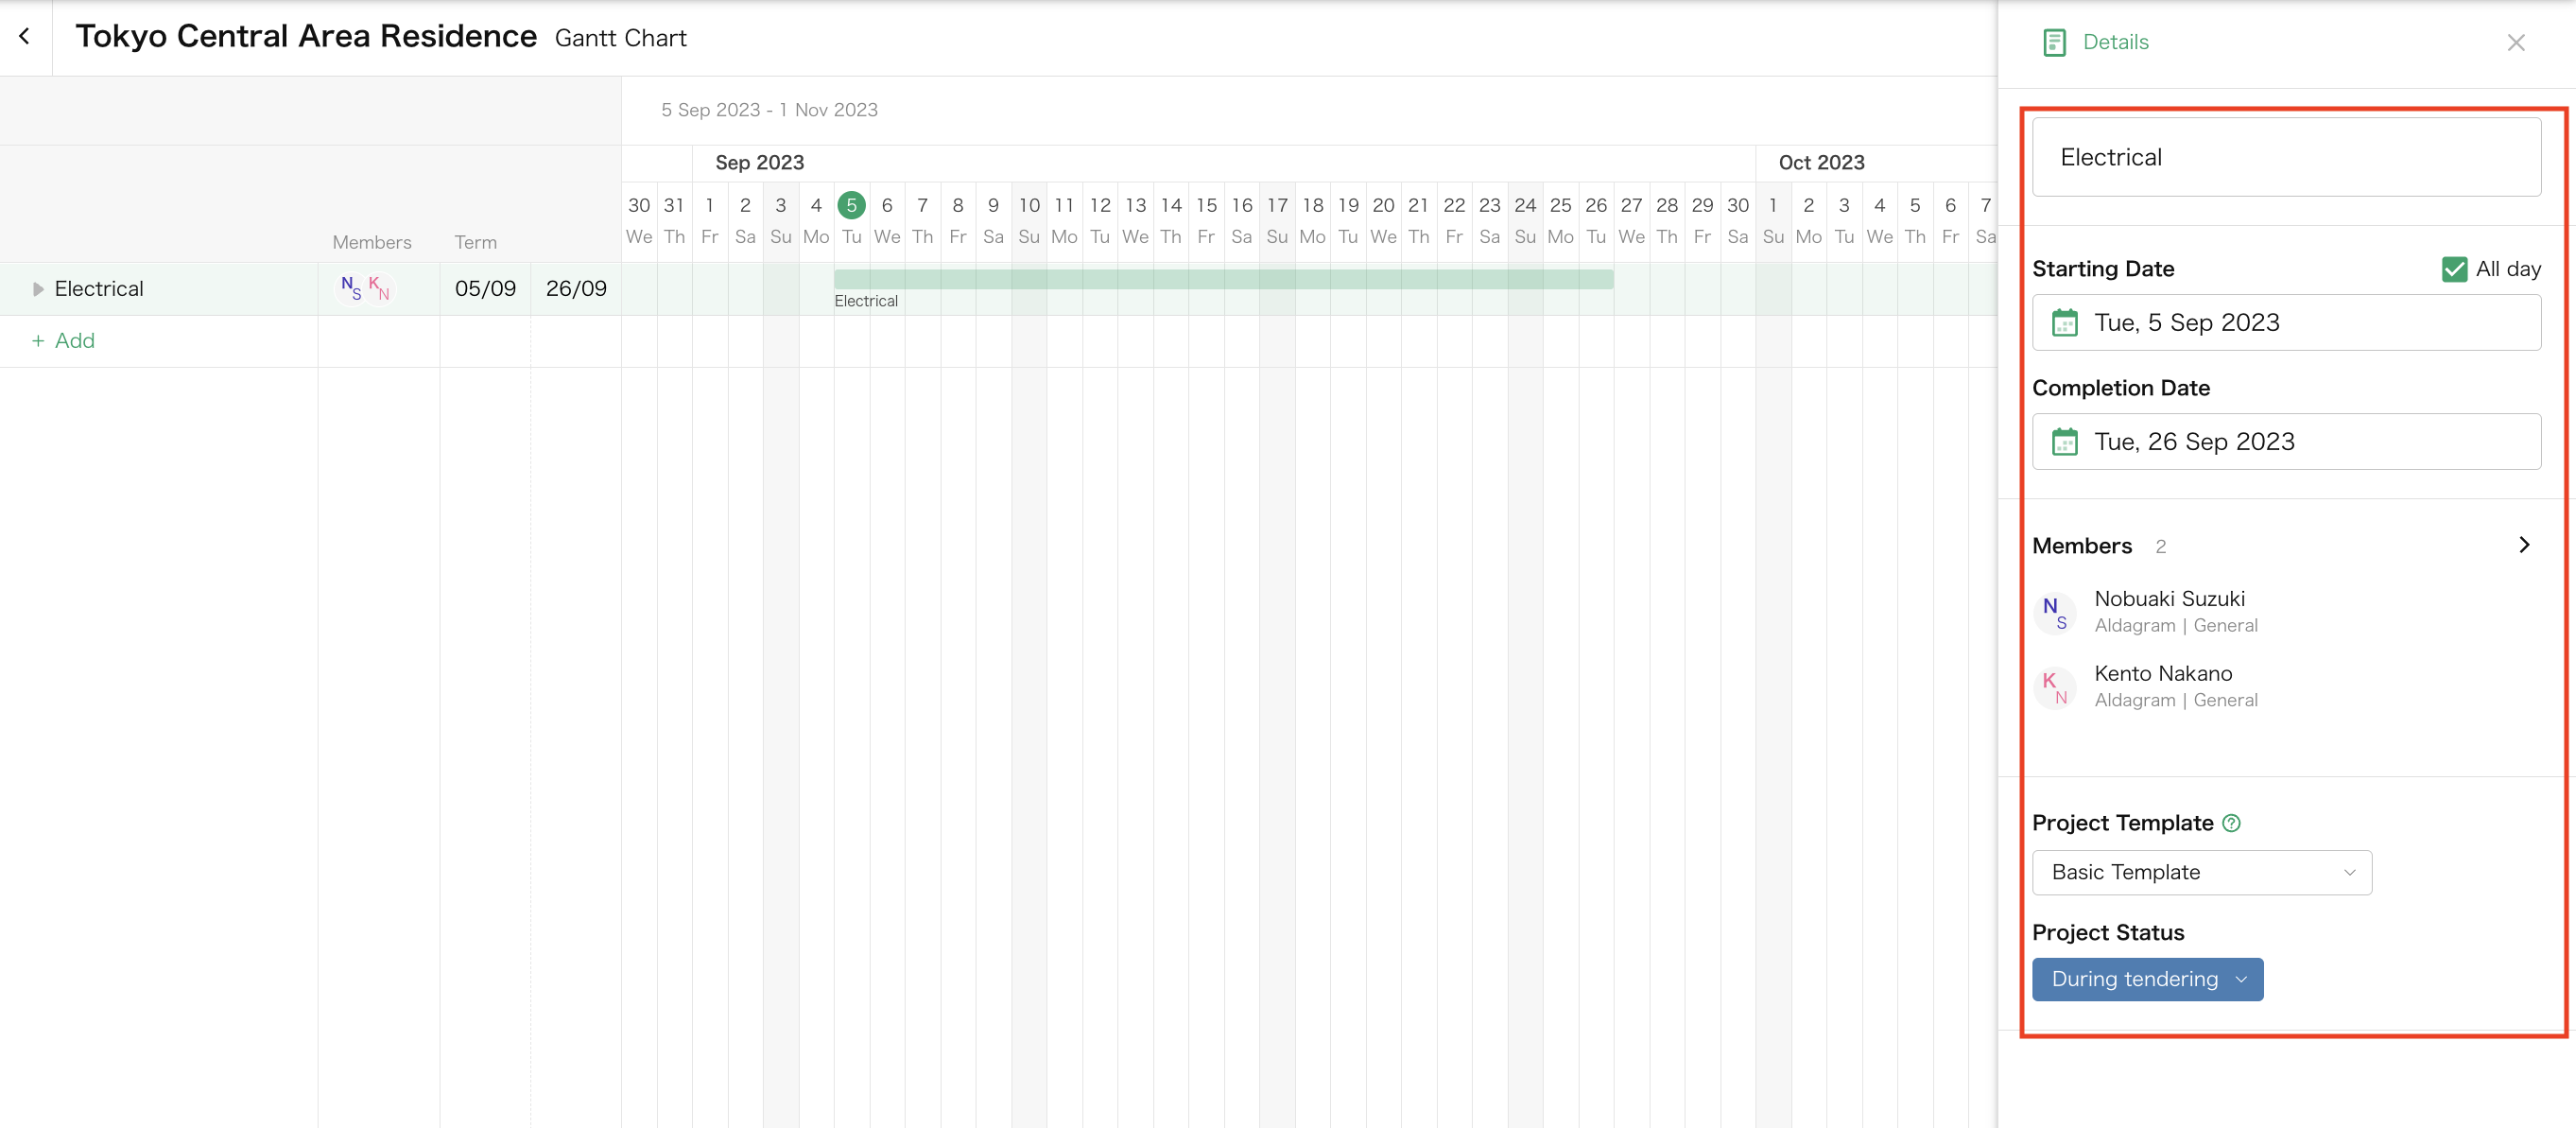This screenshot has height=1128, width=2576.
Task: Open the Basic Template dropdown
Action: coord(2201,872)
